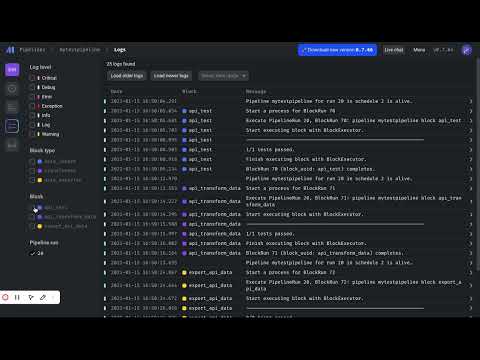Check the api_transform_data block filter
The height and width of the screenshot is (360, 480).
pos(32,217)
